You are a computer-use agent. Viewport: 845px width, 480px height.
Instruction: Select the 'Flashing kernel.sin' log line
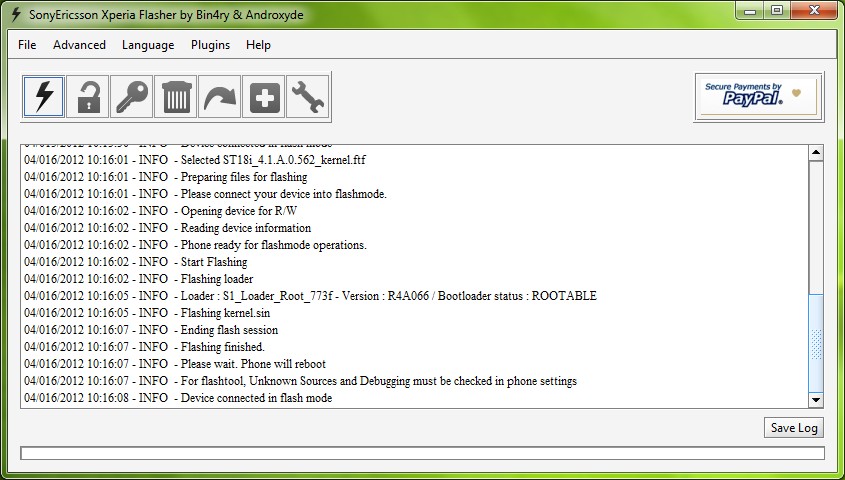click(x=147, y=313)
